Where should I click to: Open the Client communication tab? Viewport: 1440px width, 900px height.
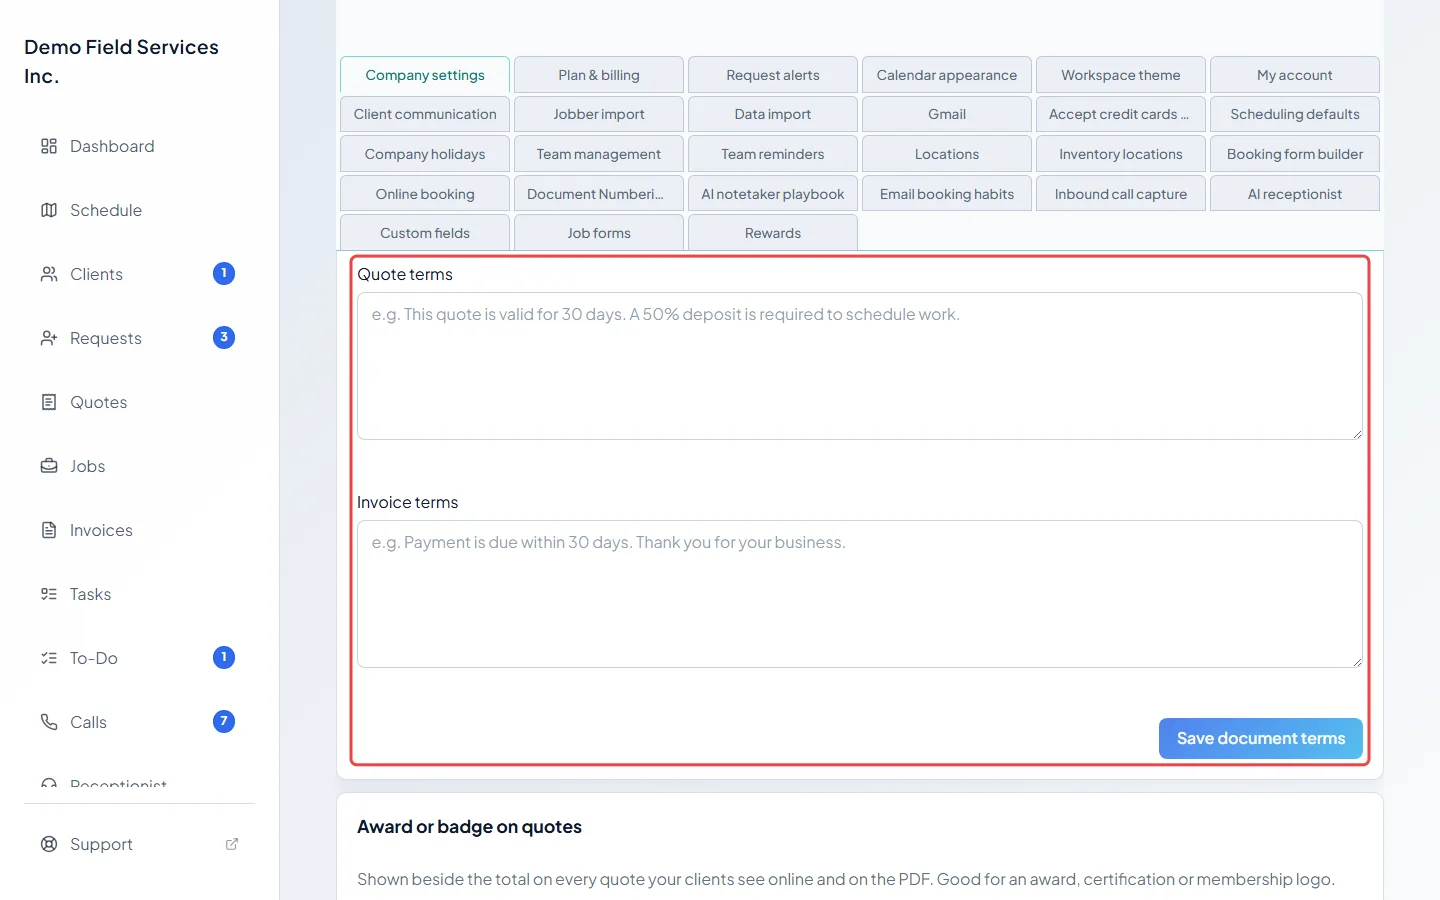point(425,114)
